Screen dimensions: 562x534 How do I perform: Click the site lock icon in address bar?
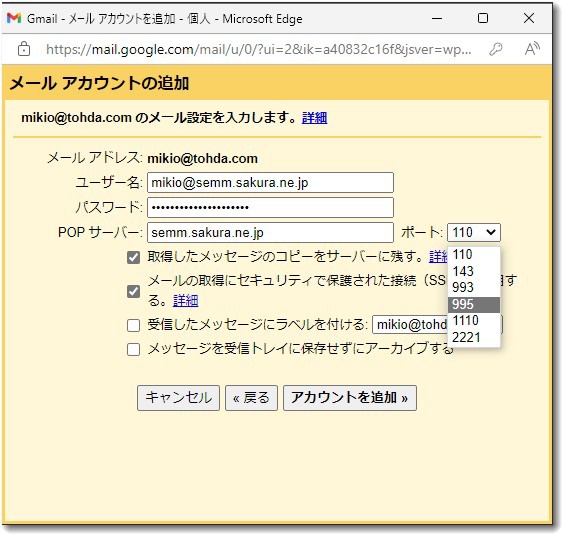(24, 49)
